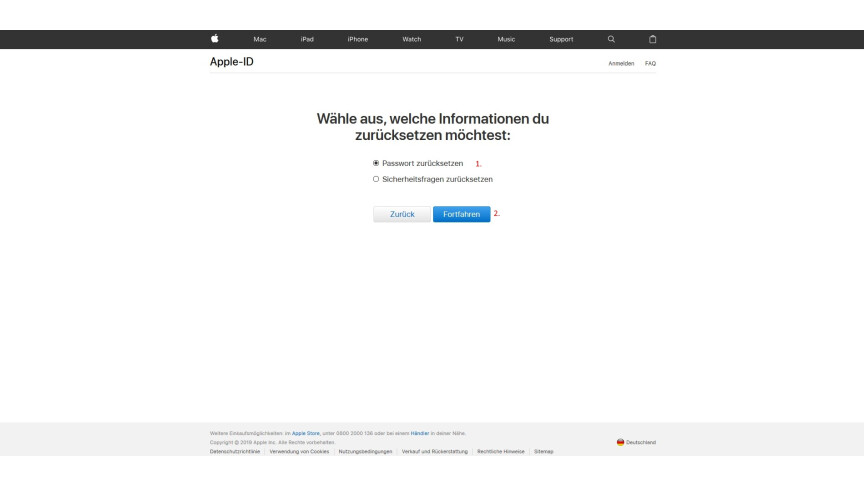The width and height of the screenshot is (864, 486).
Task: Click the Apple-ID heading link
Action: 231,62
